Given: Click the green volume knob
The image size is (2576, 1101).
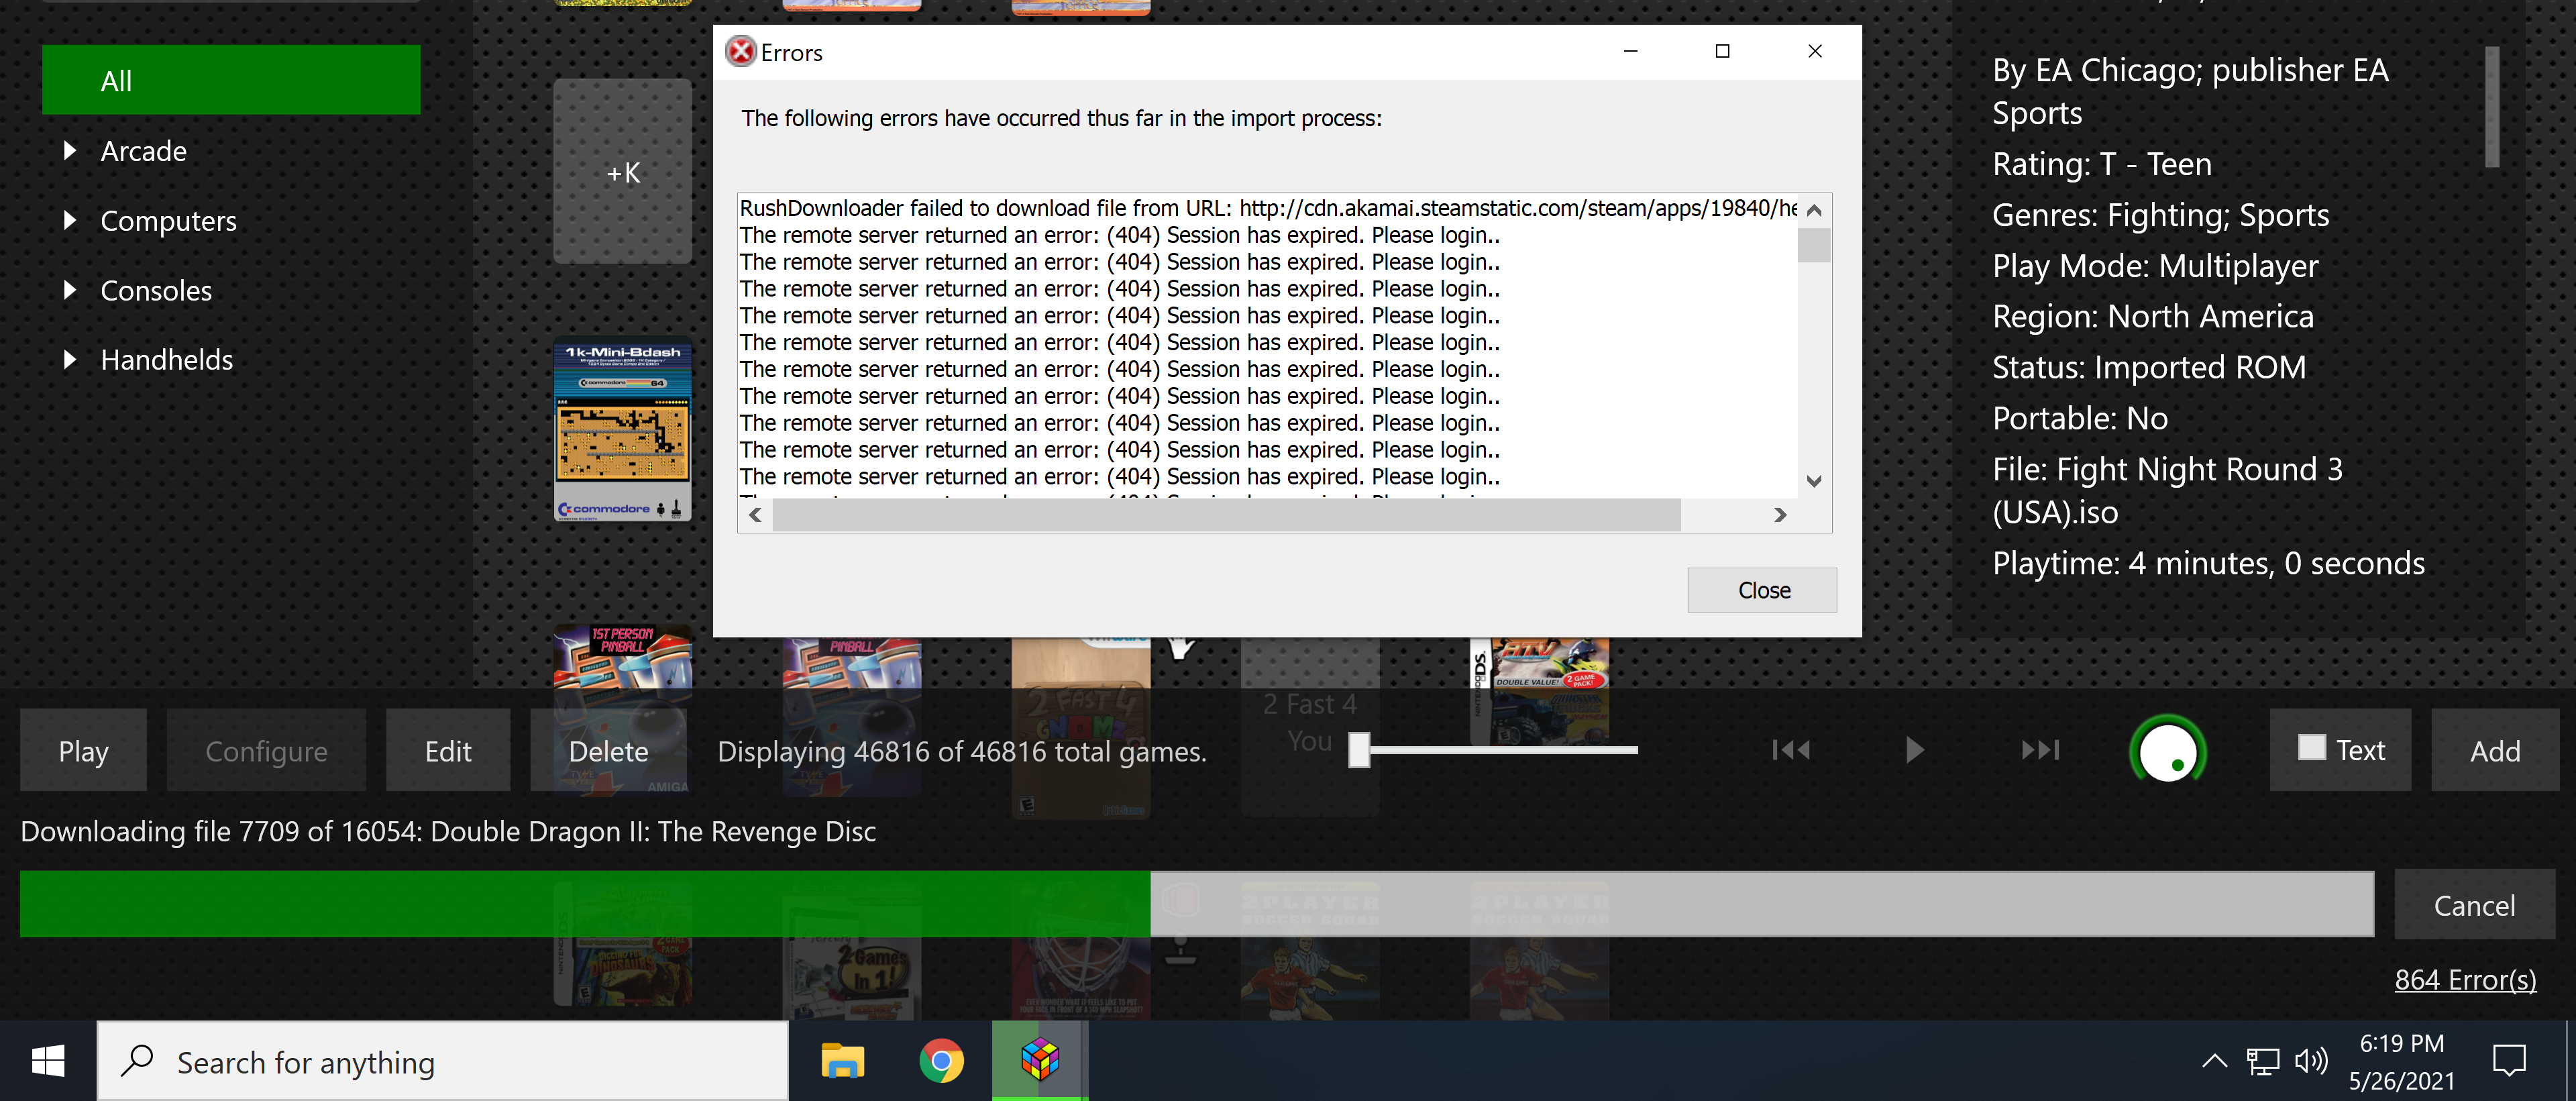Looking at the screenshot, I should [2168, 751].
